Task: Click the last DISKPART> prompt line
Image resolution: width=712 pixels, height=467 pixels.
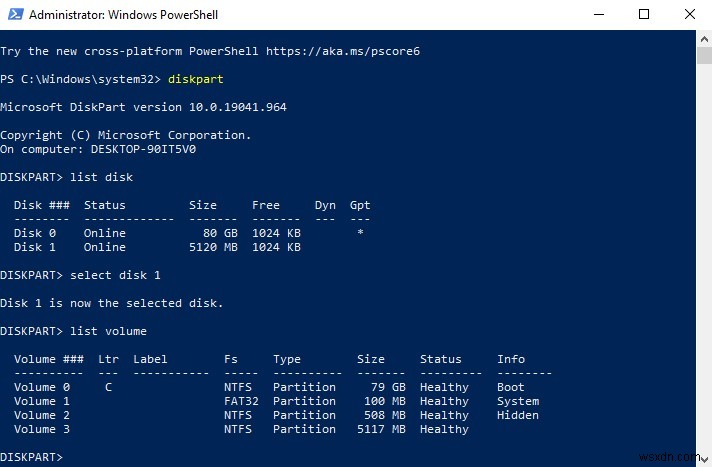Action: (x=34, y=457)
